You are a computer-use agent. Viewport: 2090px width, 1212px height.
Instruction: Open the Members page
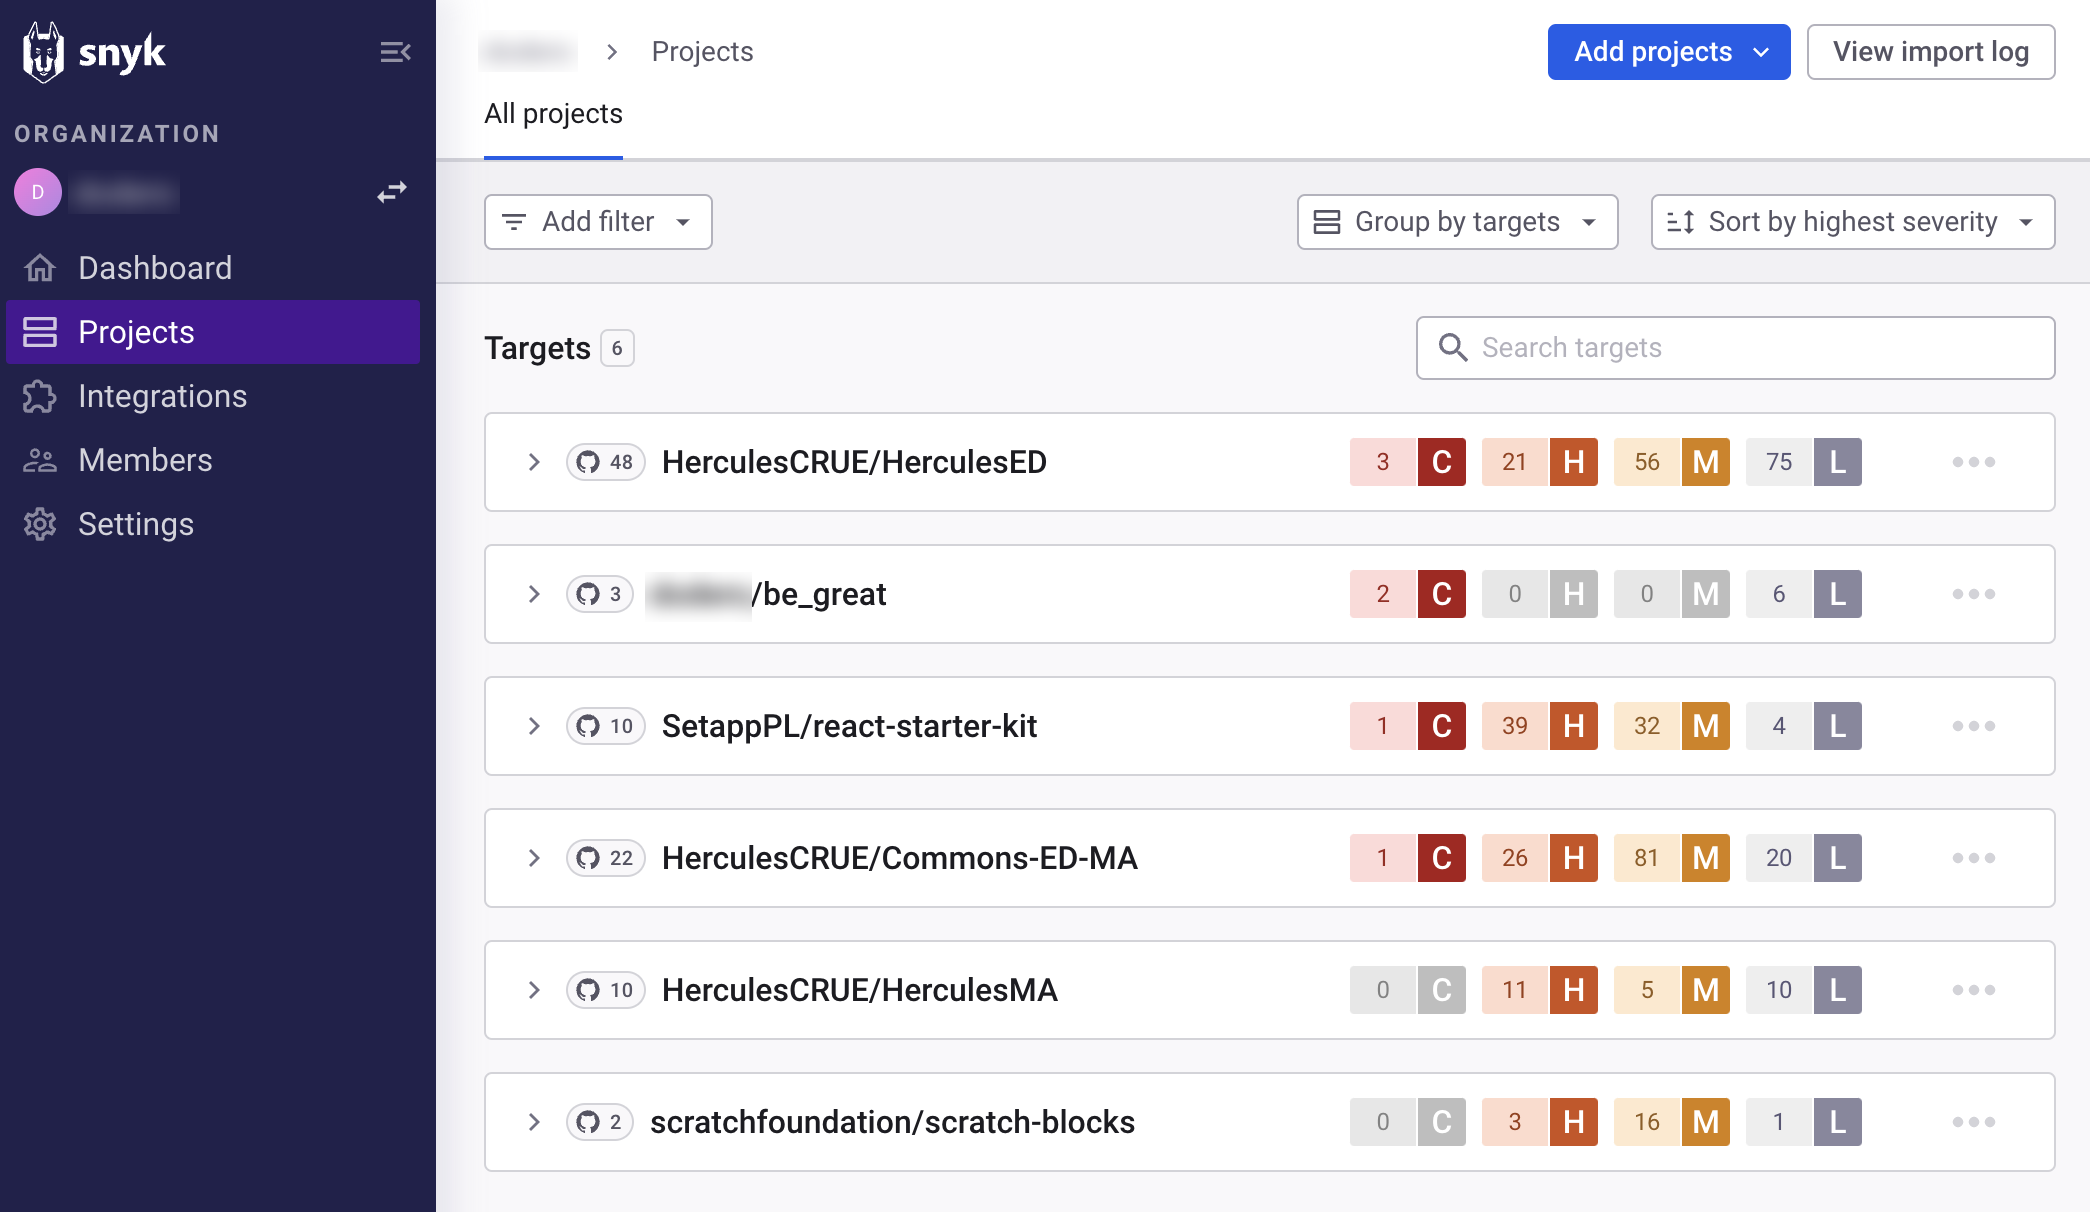pos(213,460)
